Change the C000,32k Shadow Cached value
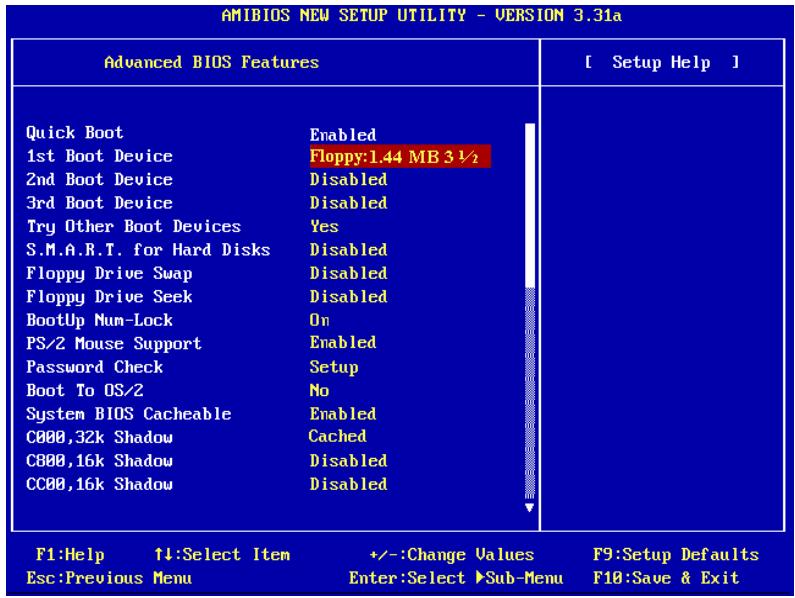Viewport: 795px width, 598px height. (x=337, y=436)
